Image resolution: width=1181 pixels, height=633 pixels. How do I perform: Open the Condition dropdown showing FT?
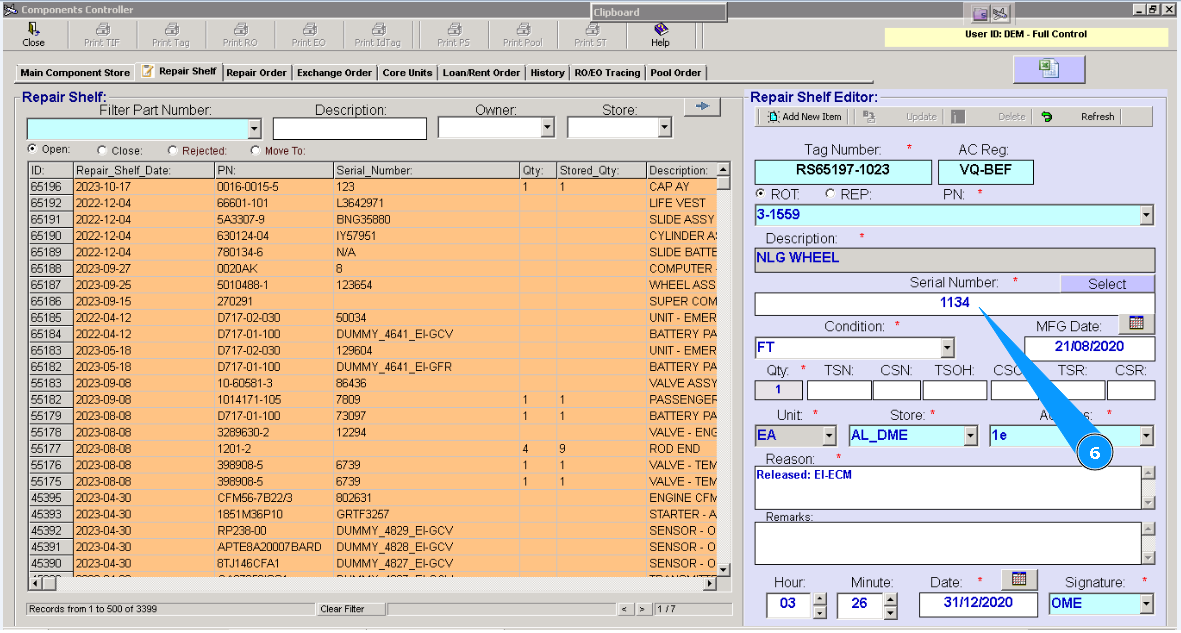(947, 349)
